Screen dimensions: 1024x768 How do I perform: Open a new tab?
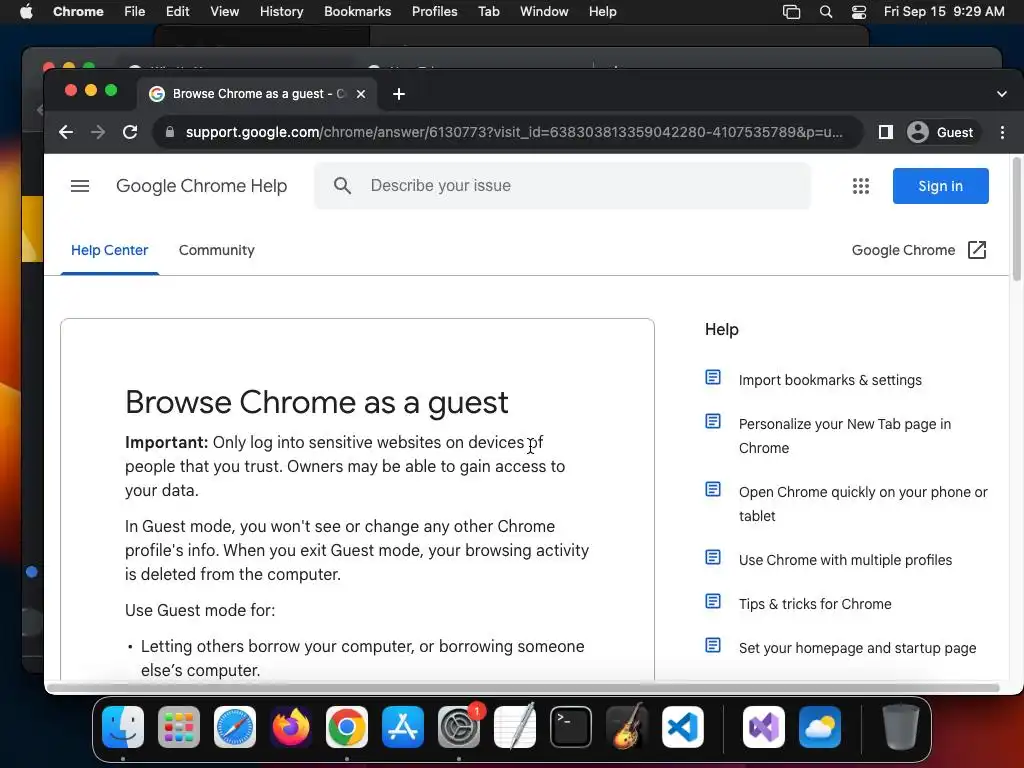(x=399, y=94)
